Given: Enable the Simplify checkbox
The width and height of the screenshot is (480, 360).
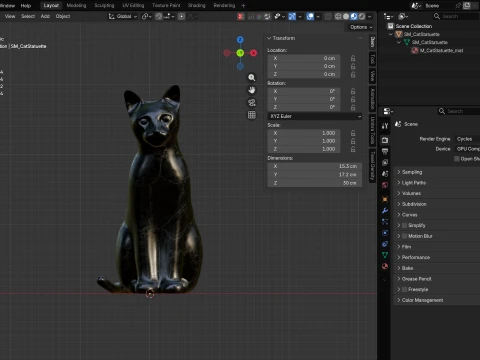Looking at the screenshot, I should 404,226.
